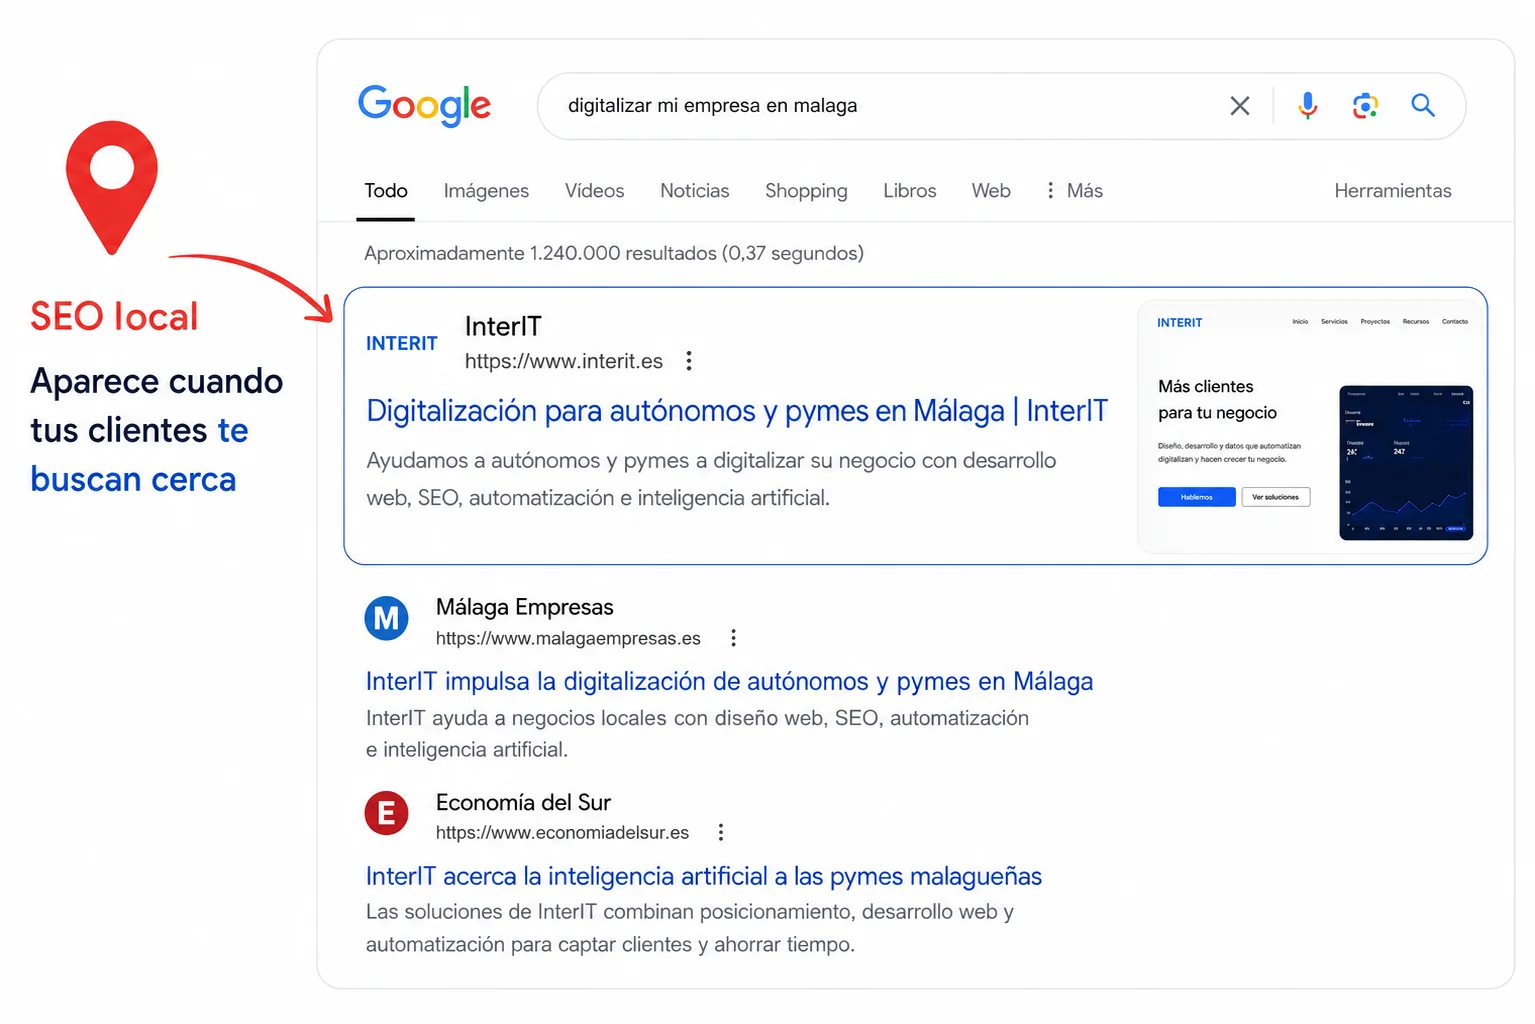Click the snippet 'Ayudamos a autónomos y pymes'
The width and height of the screenshot is (1535, 1024).
pyautogui.click(x=711, y=479)
